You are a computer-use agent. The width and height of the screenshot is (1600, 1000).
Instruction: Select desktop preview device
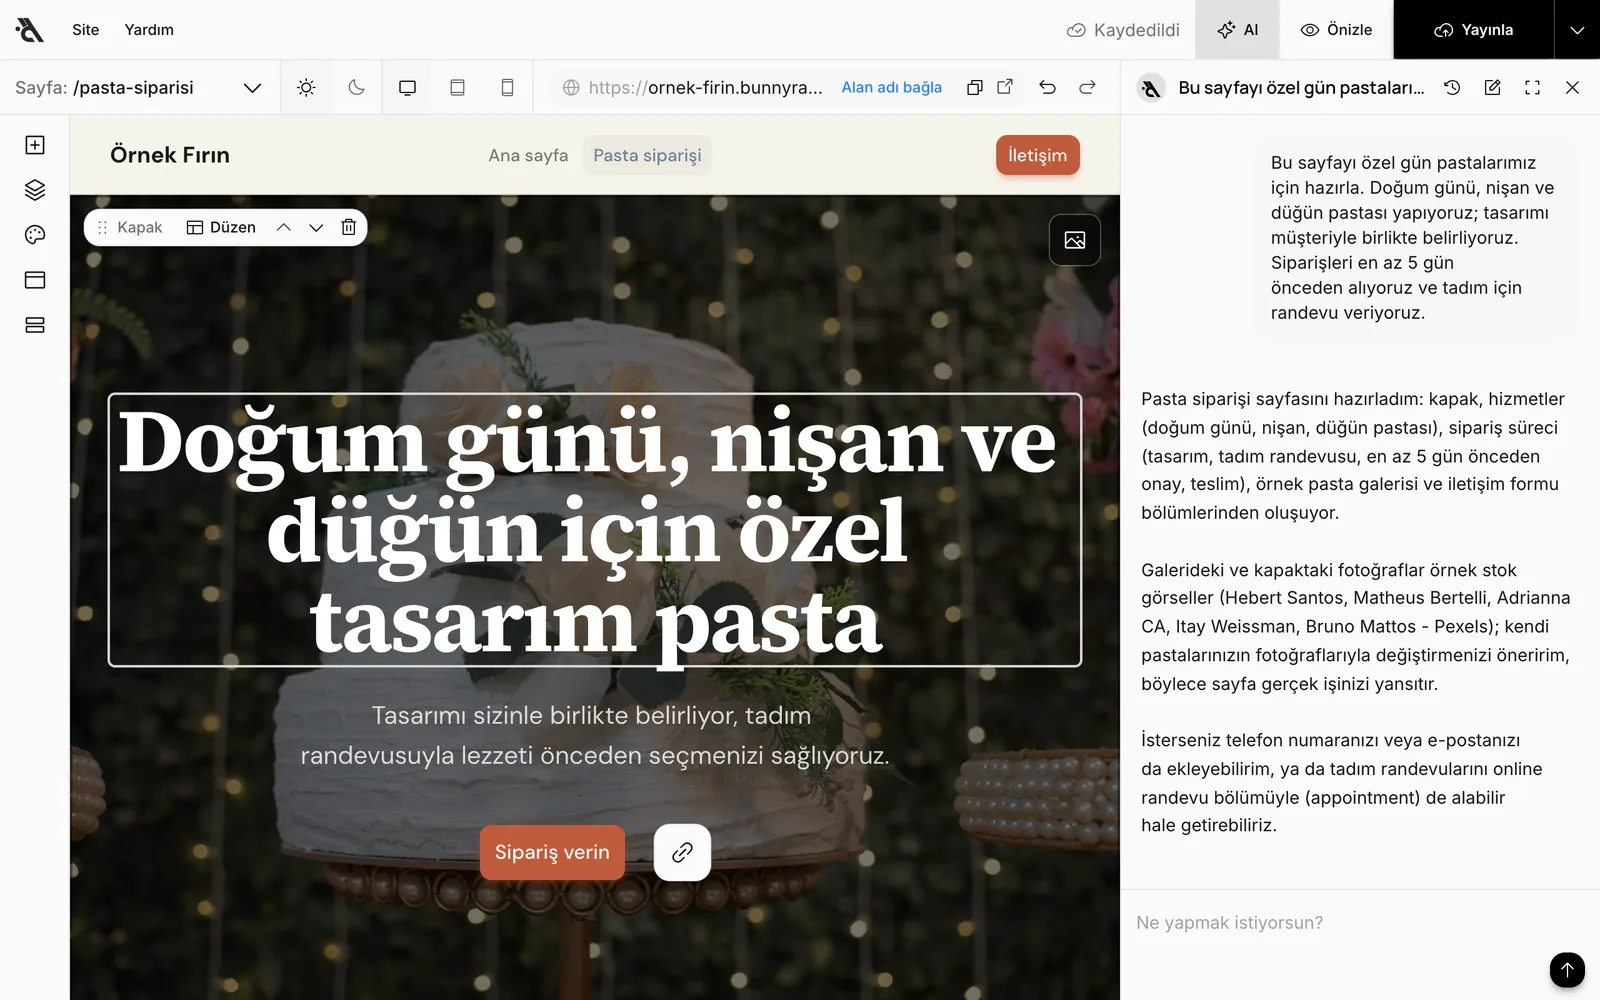407,87
